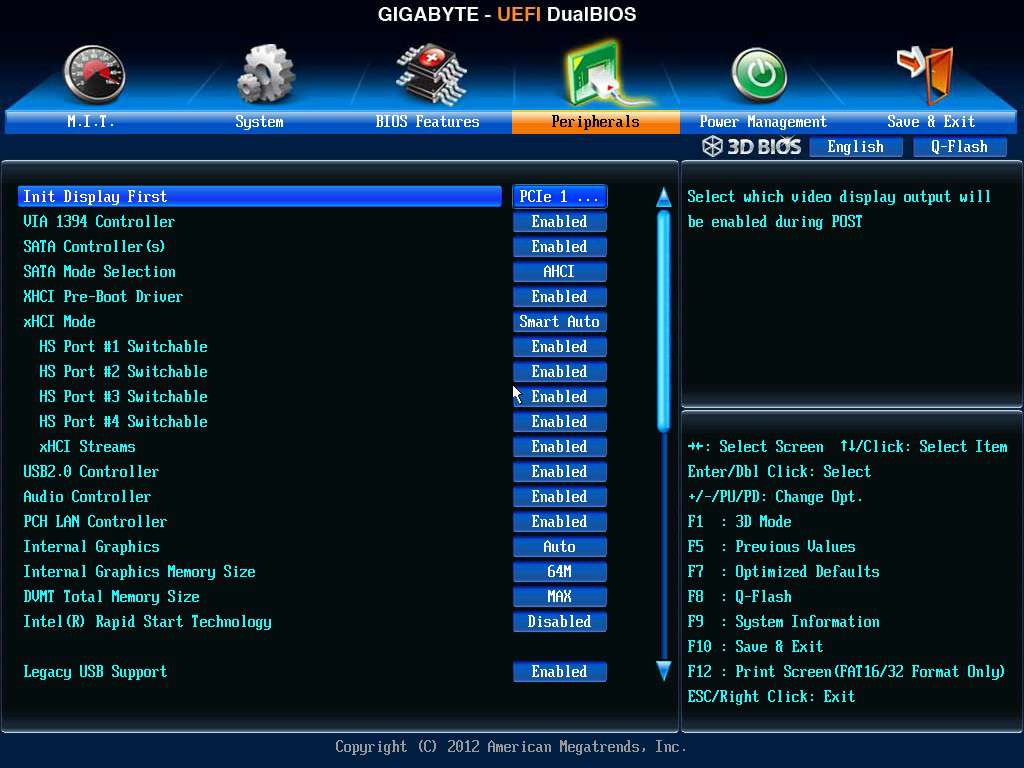Click the F7 Optimized Defaults help line
This screenshot has height=768, width=1024.
tap(784, 572)
